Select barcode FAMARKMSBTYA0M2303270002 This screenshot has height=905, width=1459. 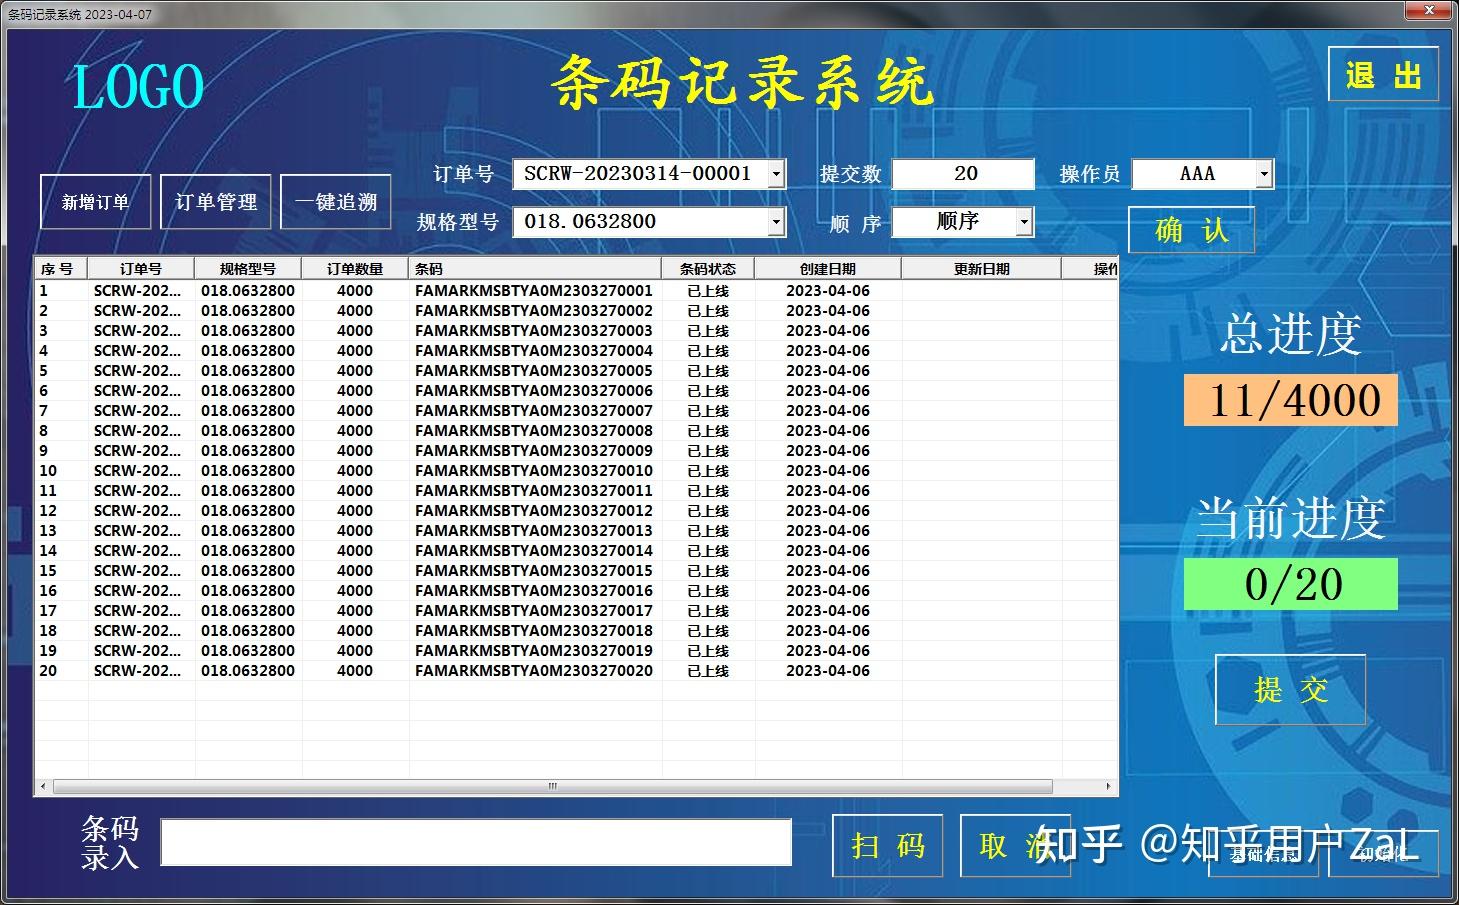[534, 311]
